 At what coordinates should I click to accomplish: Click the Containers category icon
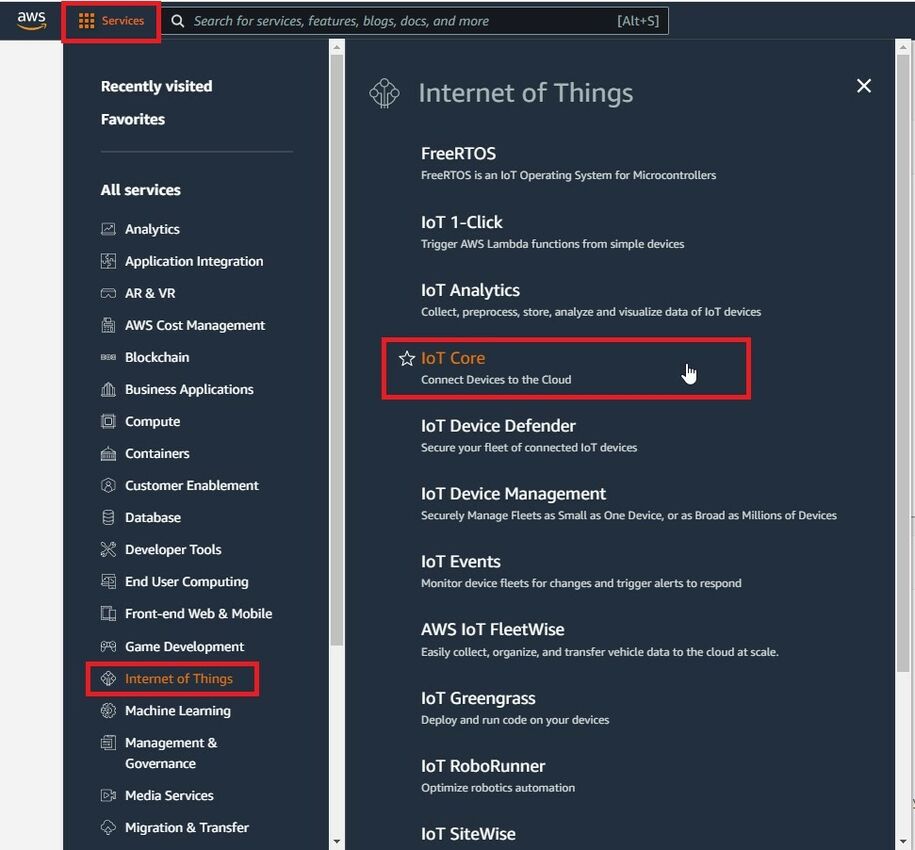(108, 453)
